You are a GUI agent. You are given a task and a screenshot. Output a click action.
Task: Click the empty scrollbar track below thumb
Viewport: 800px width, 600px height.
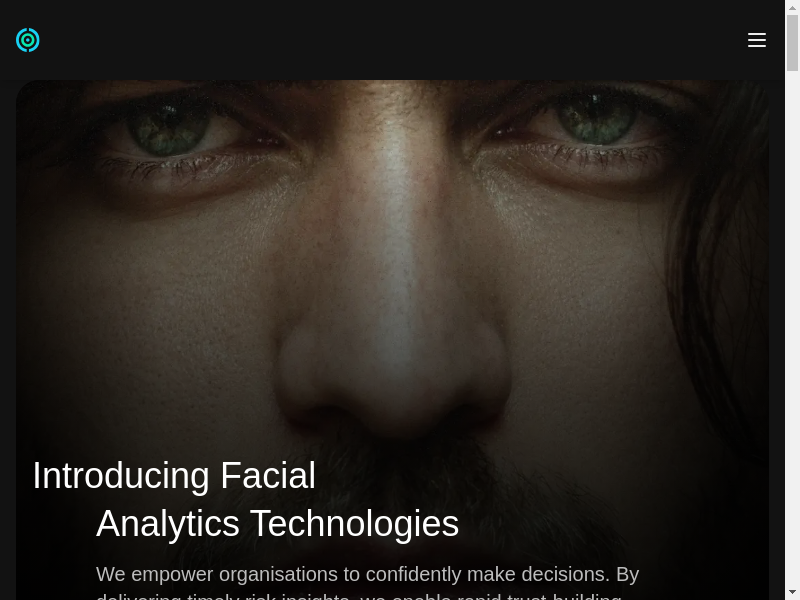[792, 327]
